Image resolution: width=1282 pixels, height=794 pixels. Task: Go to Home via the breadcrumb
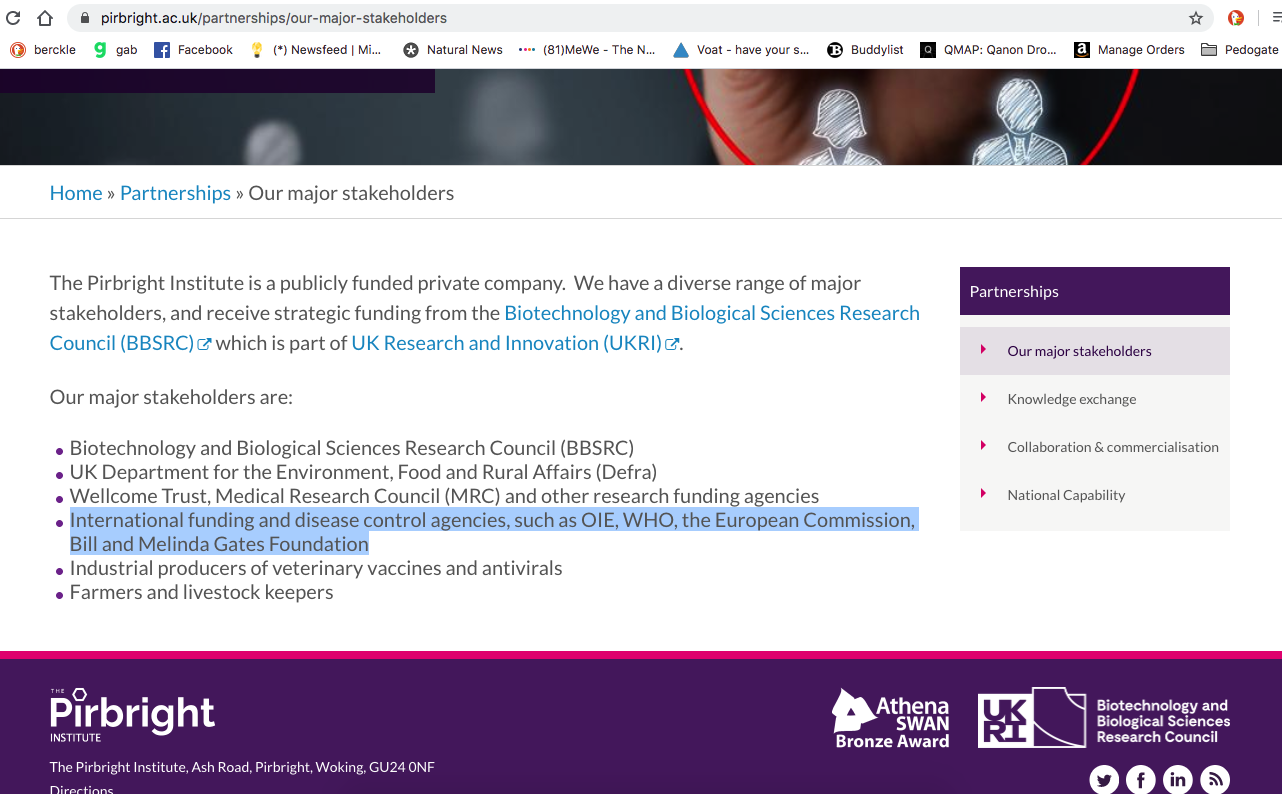pyautogui.click(x=76, y=193)
